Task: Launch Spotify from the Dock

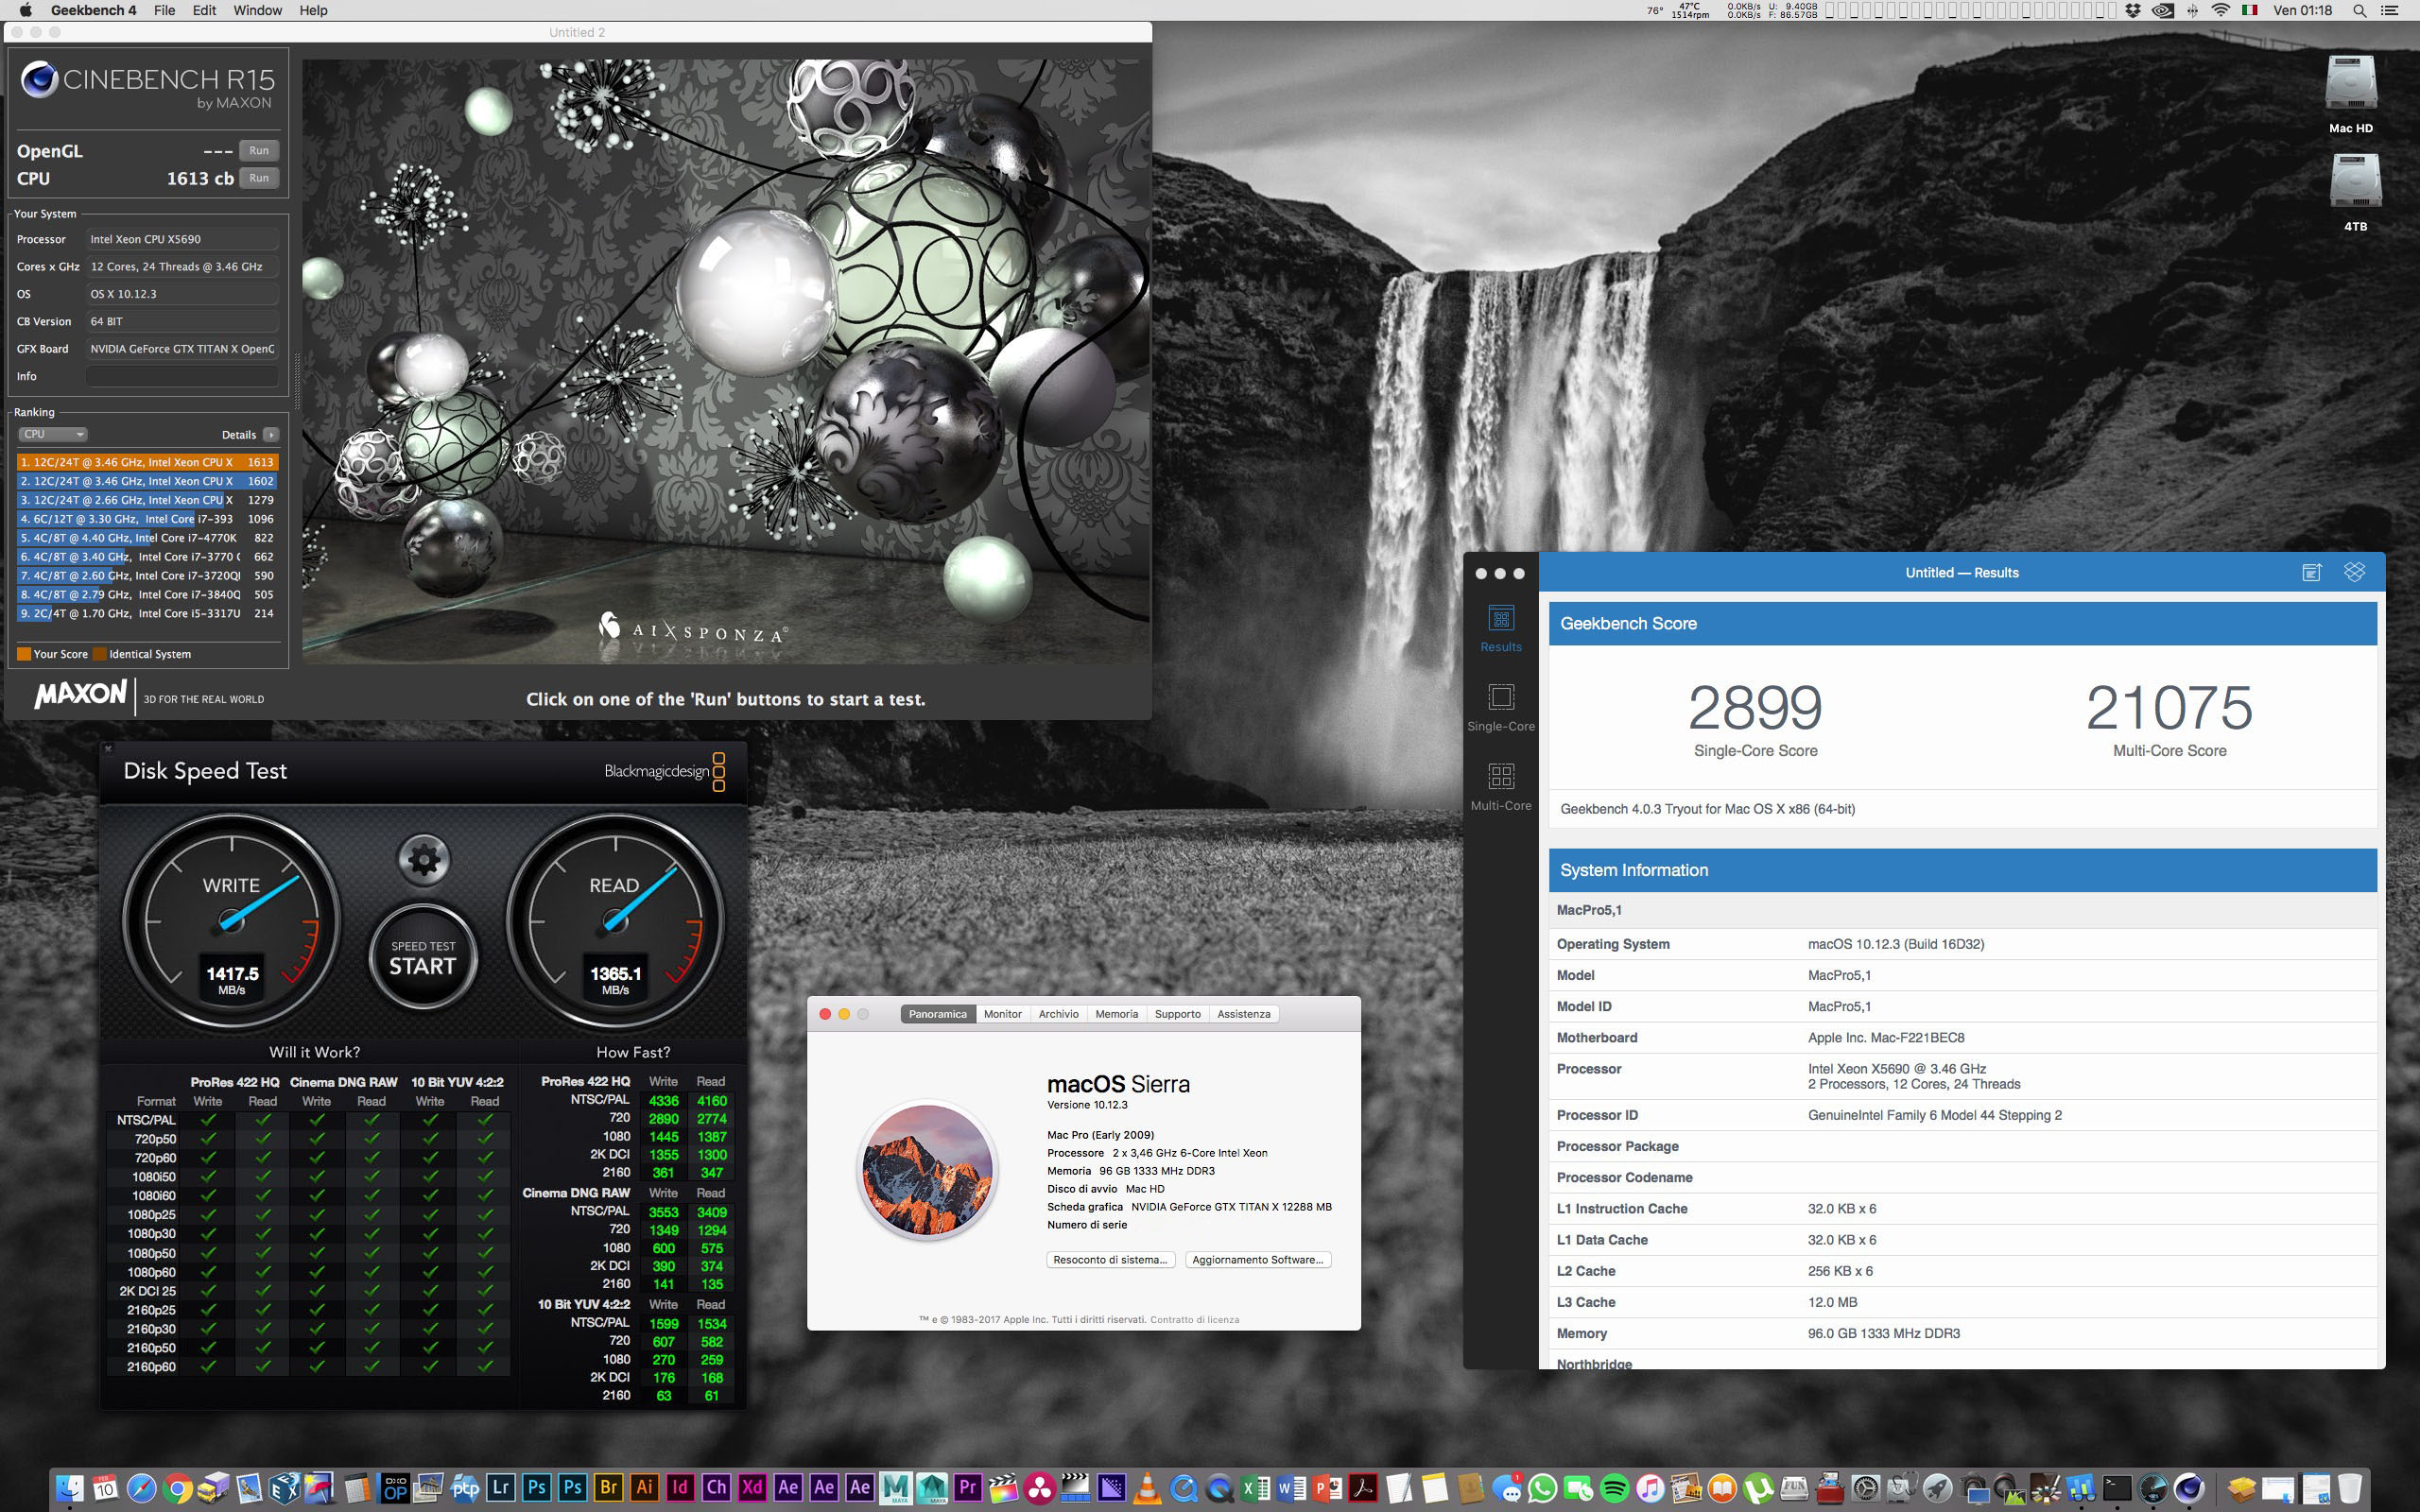Action: (1614, 1488)
